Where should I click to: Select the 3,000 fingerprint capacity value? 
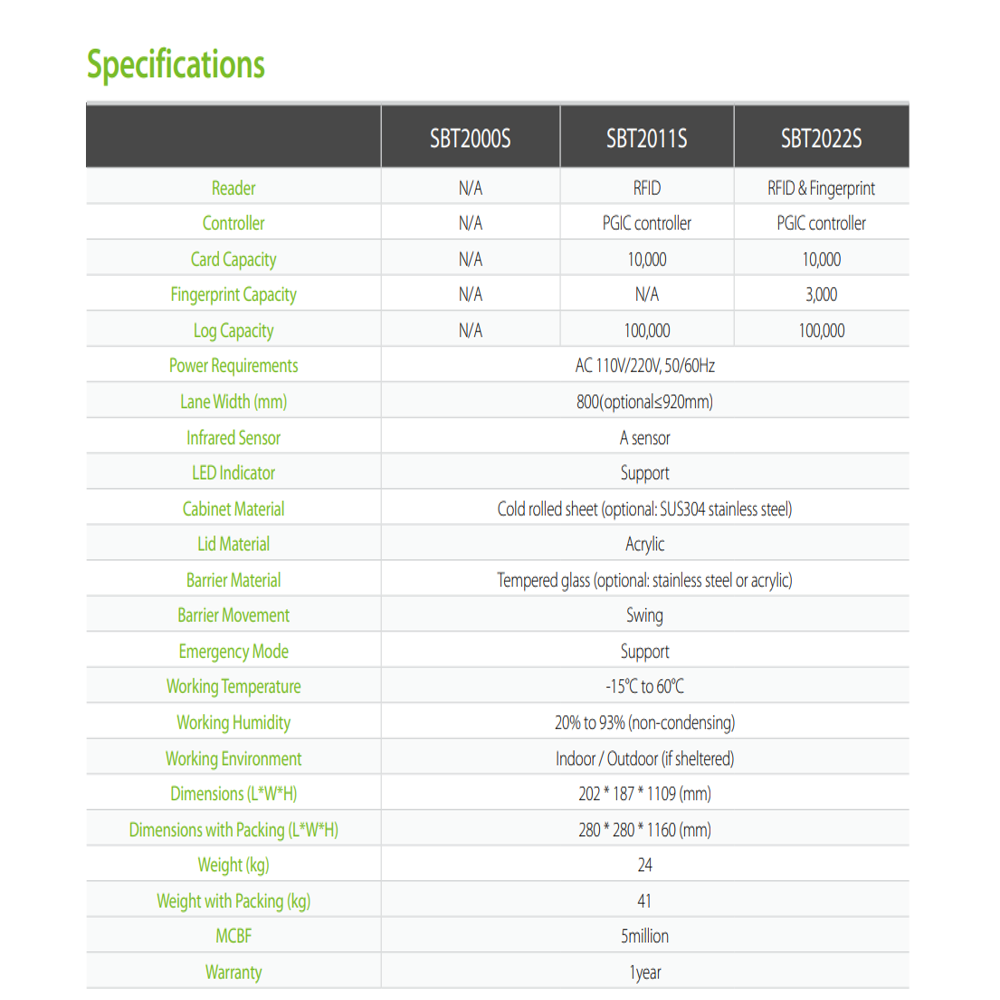(821, 295)
